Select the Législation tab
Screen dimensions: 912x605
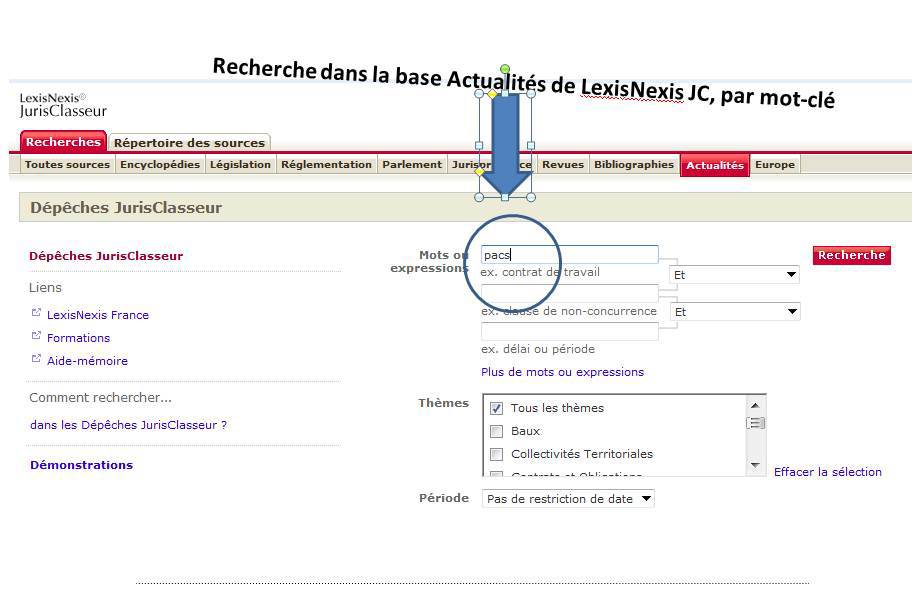tap(240, 165)
